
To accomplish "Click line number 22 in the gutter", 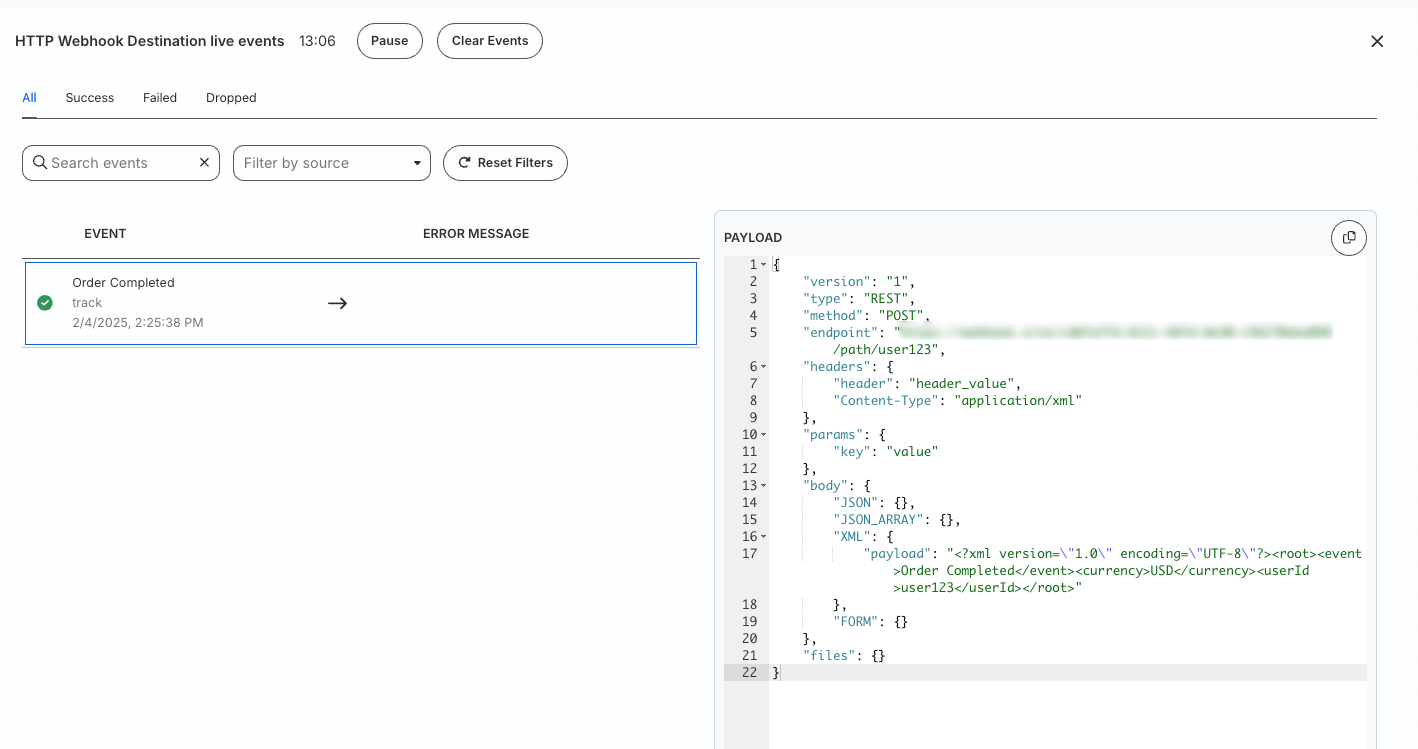I will click(x=750, y=673).
